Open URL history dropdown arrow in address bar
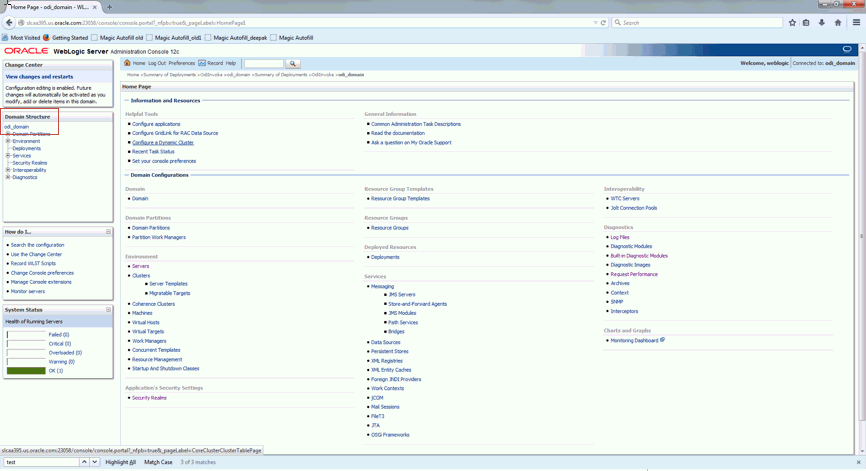The image size is (866, 471). pos(595,23)
